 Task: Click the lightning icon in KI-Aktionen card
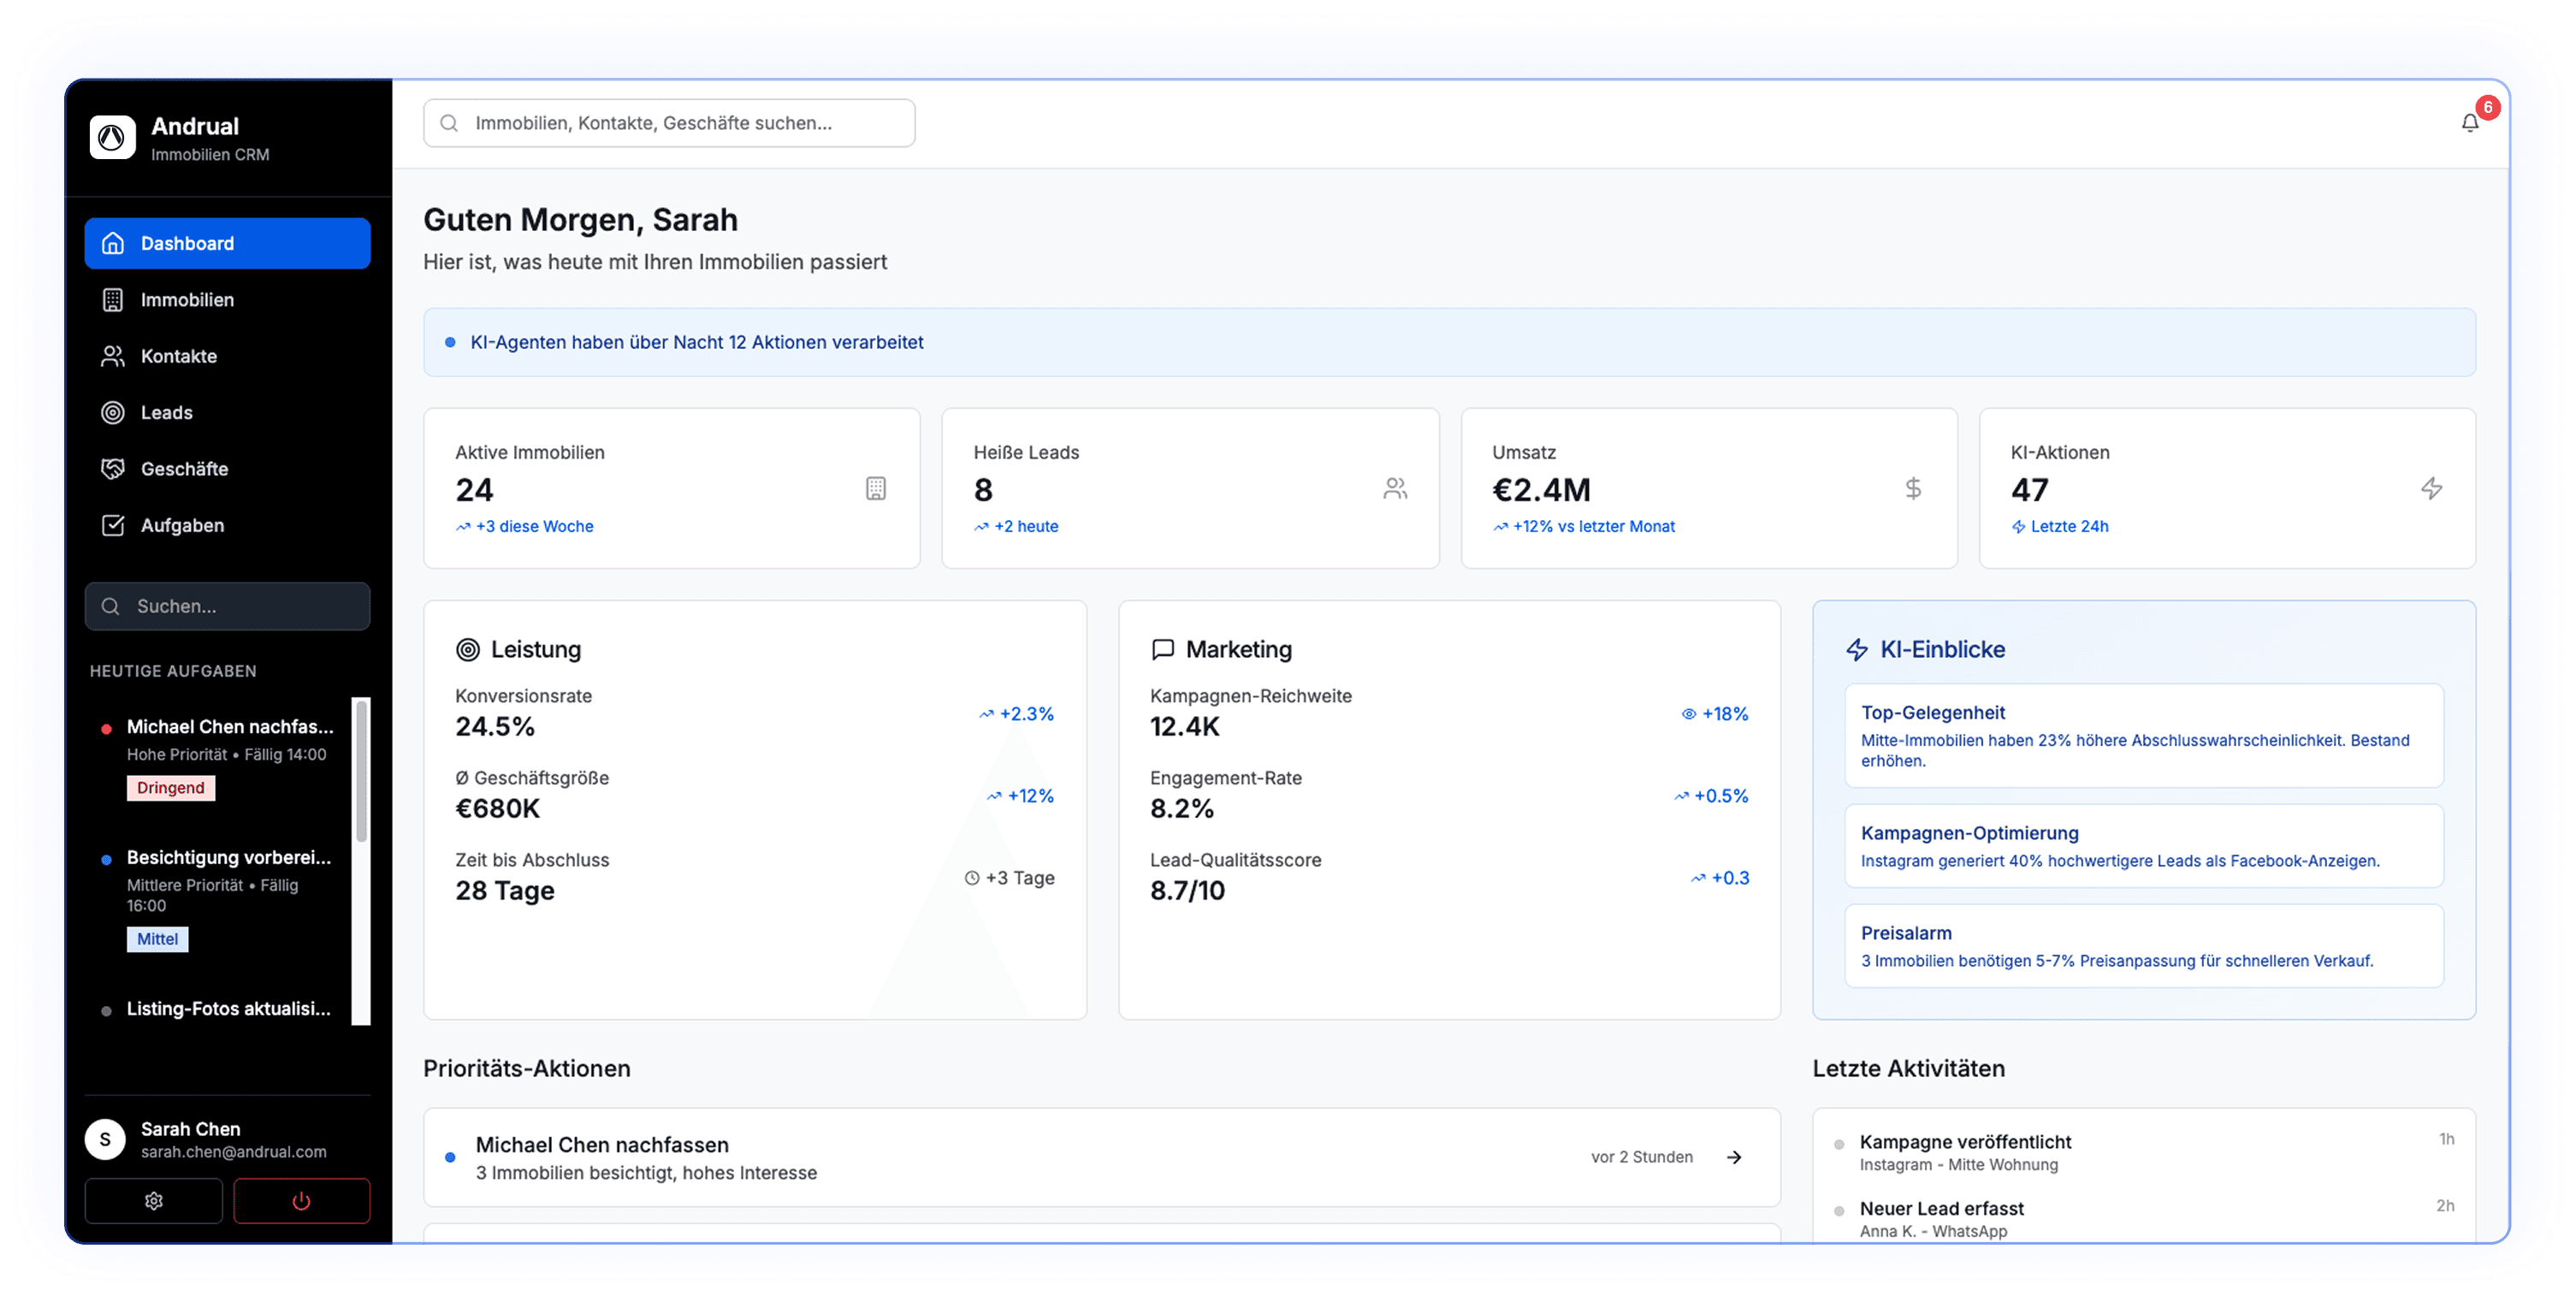(2431, 488)
